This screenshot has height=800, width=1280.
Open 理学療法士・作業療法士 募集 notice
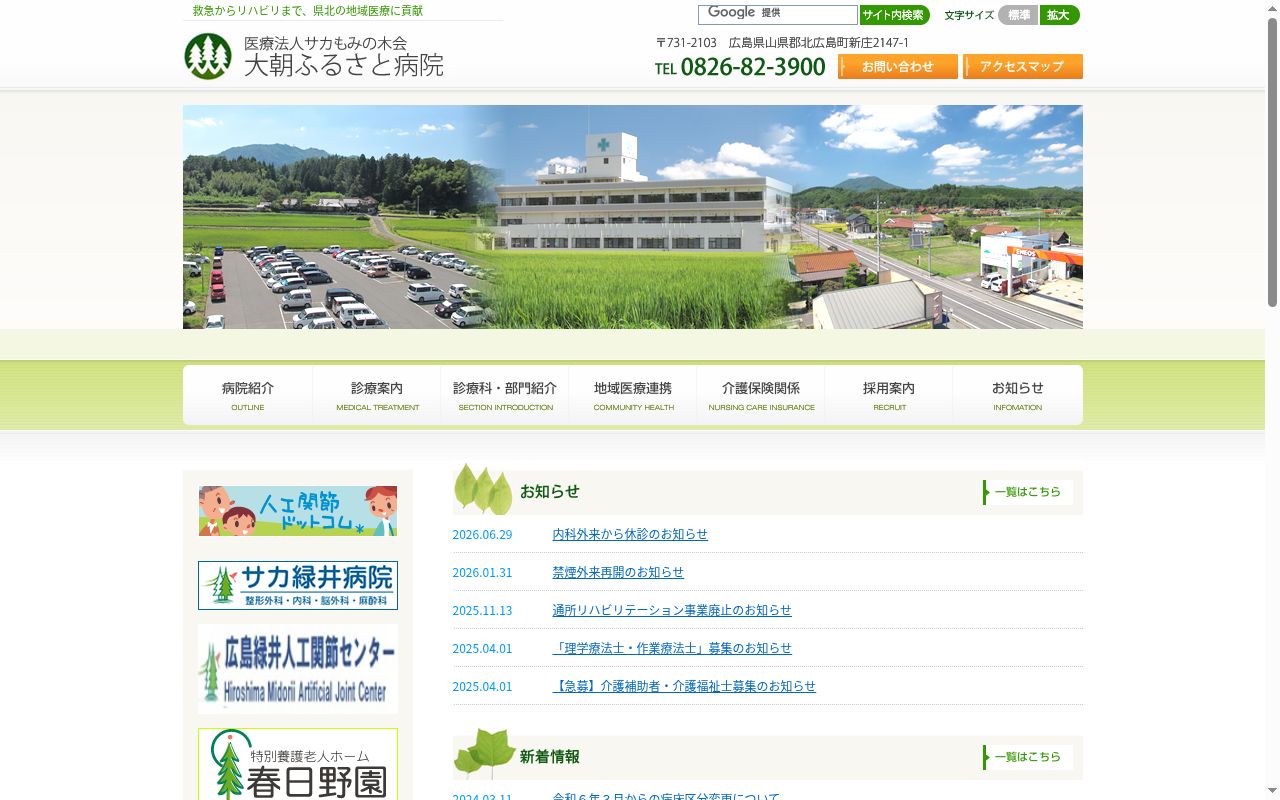[672, 648]
